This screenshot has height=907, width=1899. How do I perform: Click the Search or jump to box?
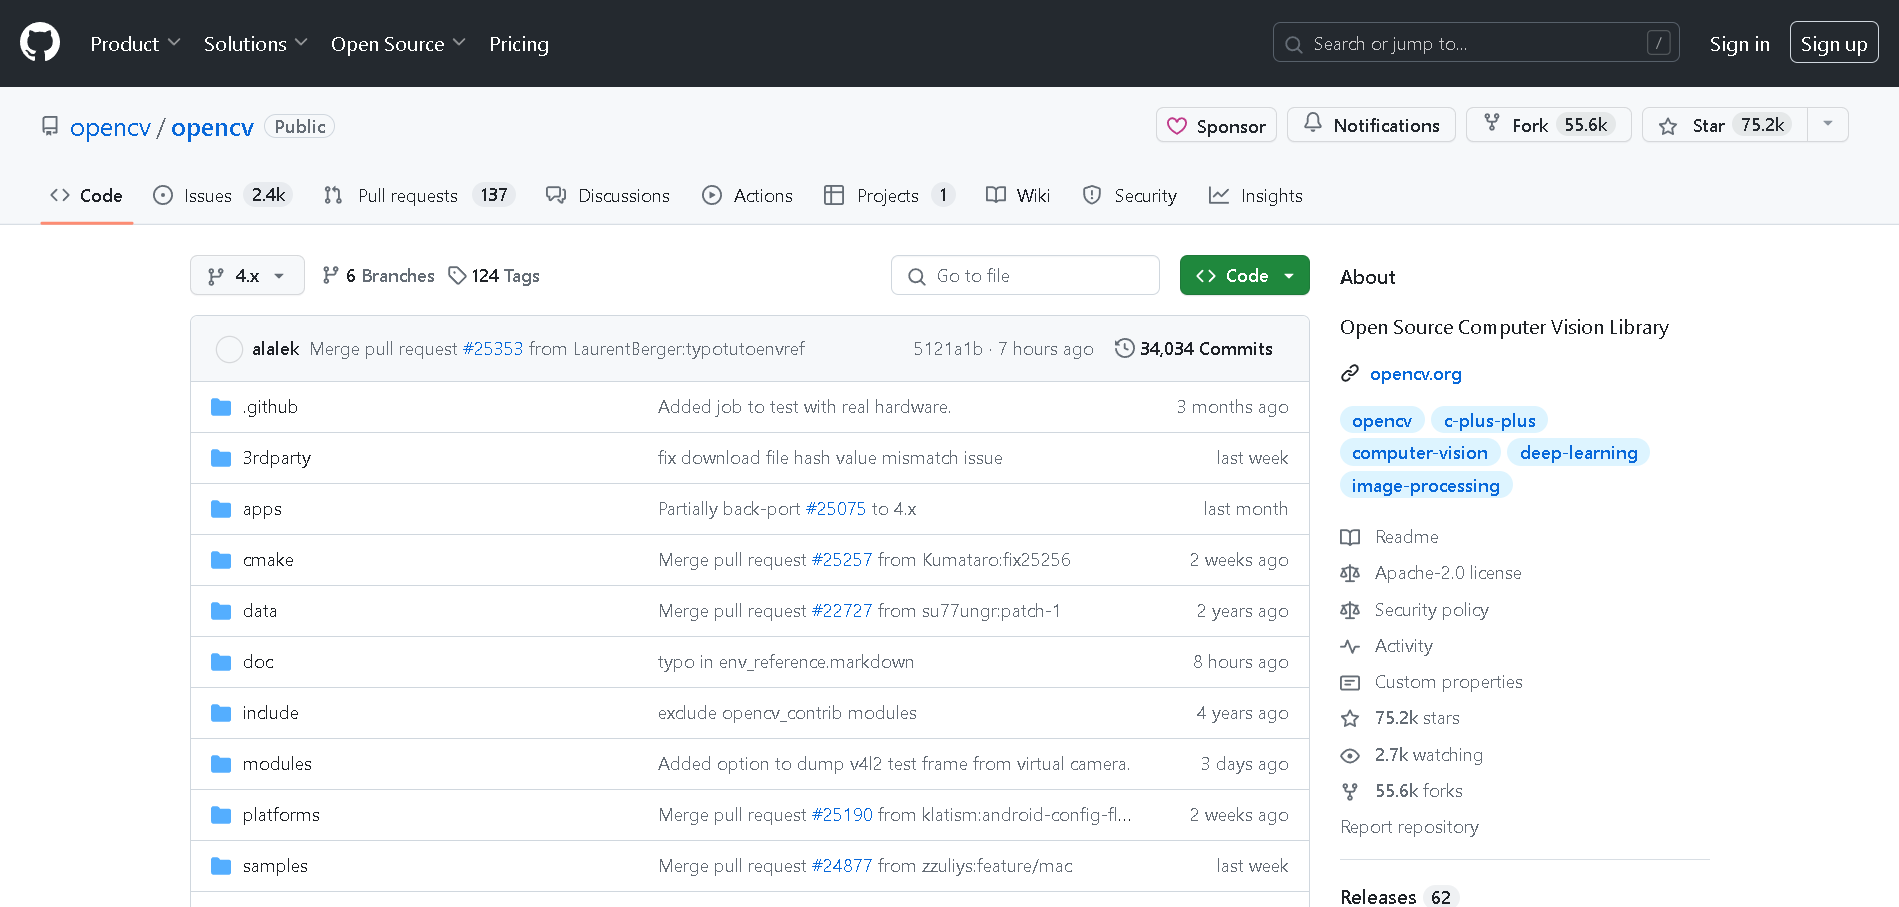(1475, 44)
